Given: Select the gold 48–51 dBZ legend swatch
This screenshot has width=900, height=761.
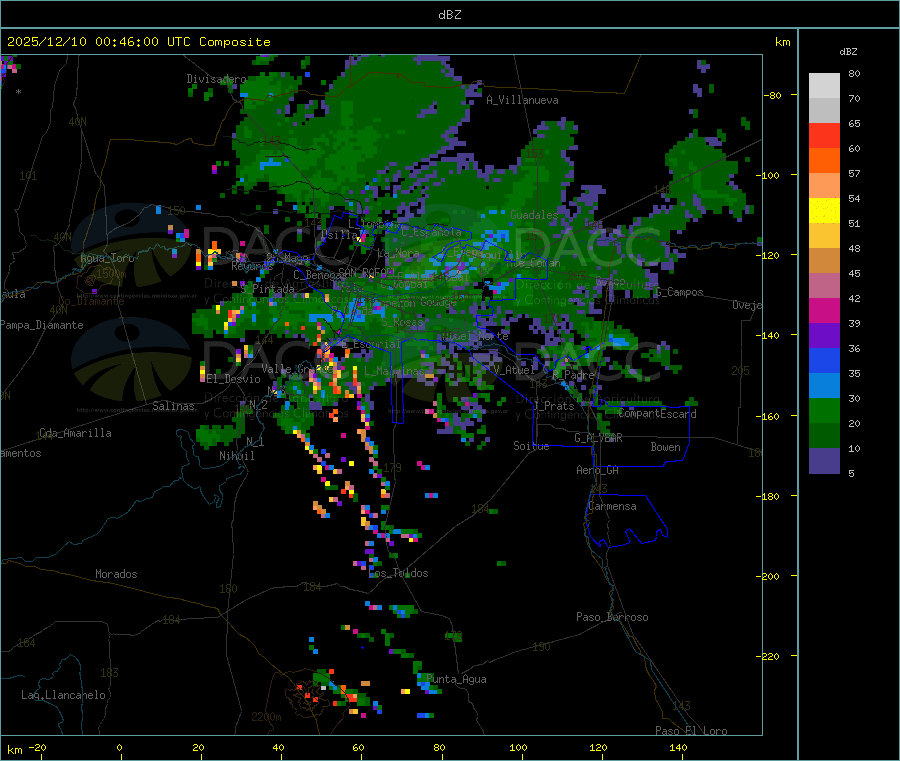Looking at the screenshot, I should point(824,236).
